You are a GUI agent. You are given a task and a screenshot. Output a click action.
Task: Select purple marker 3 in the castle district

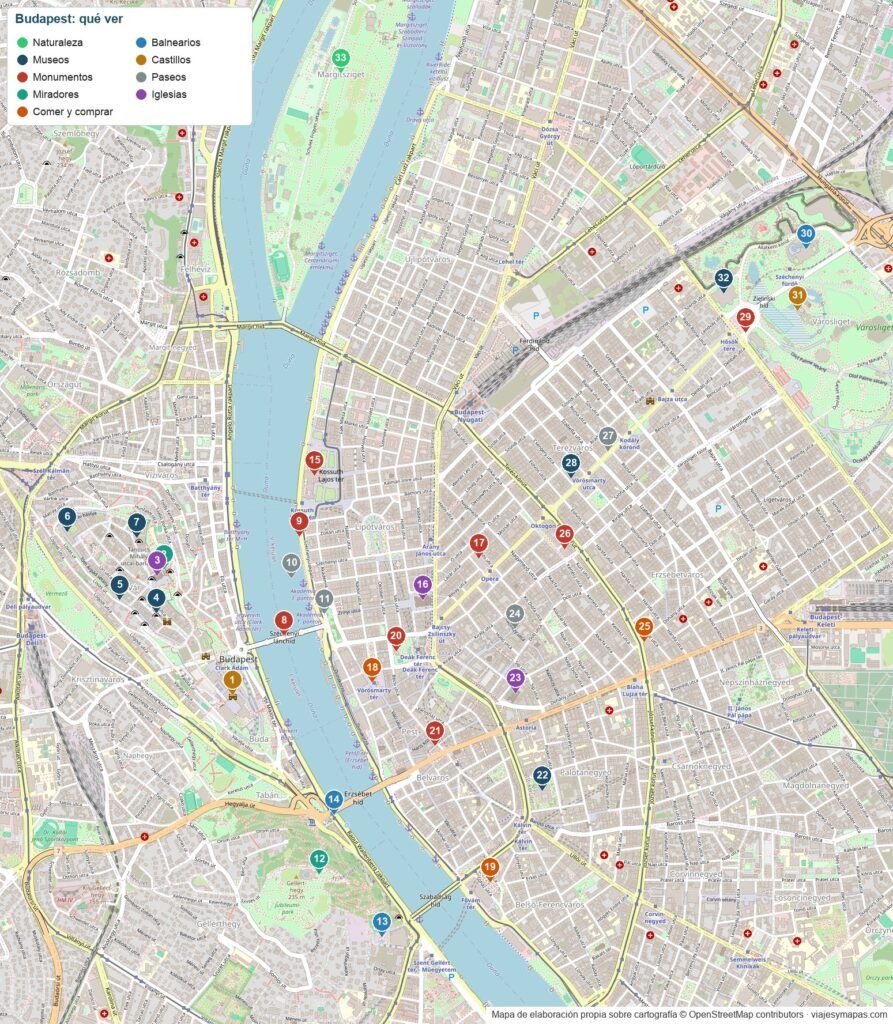tap(157, 561)
